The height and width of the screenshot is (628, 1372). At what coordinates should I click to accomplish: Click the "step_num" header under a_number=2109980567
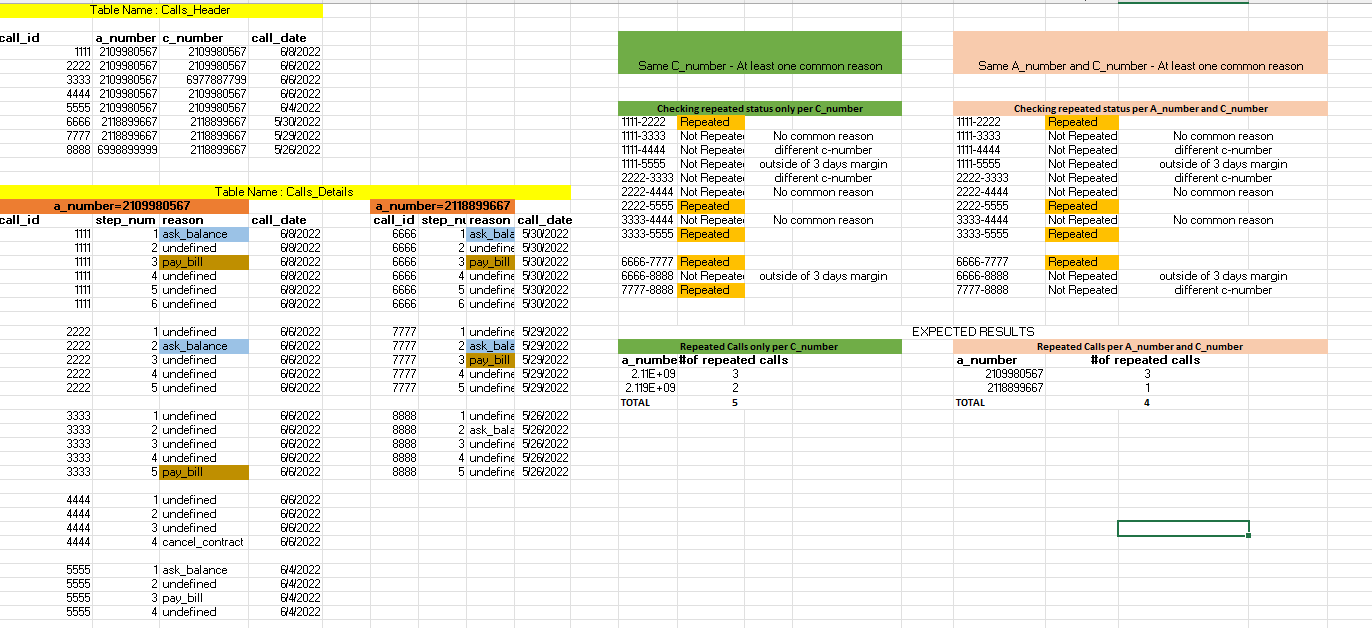pos(126,220)
